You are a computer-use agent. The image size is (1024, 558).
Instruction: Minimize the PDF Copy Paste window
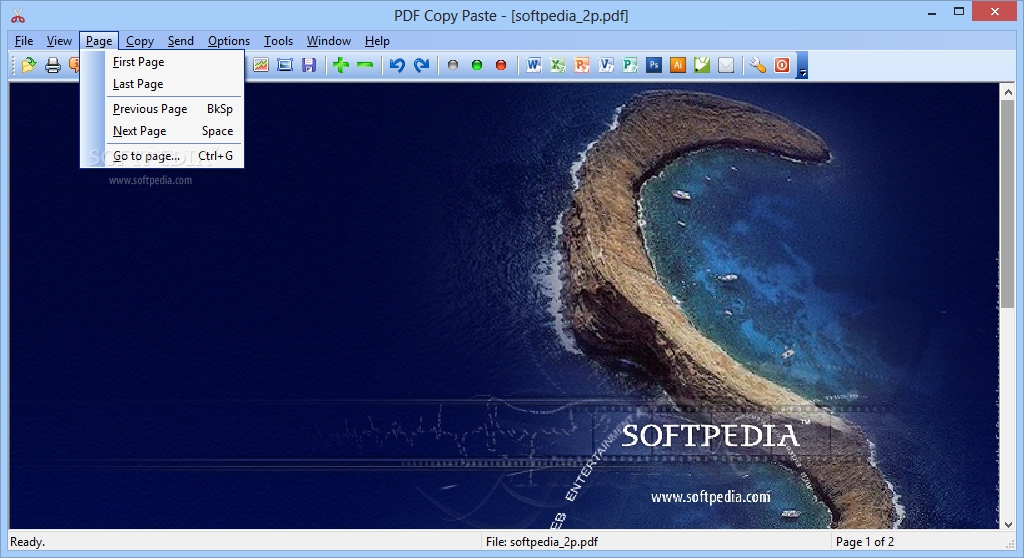click(932, 12)
